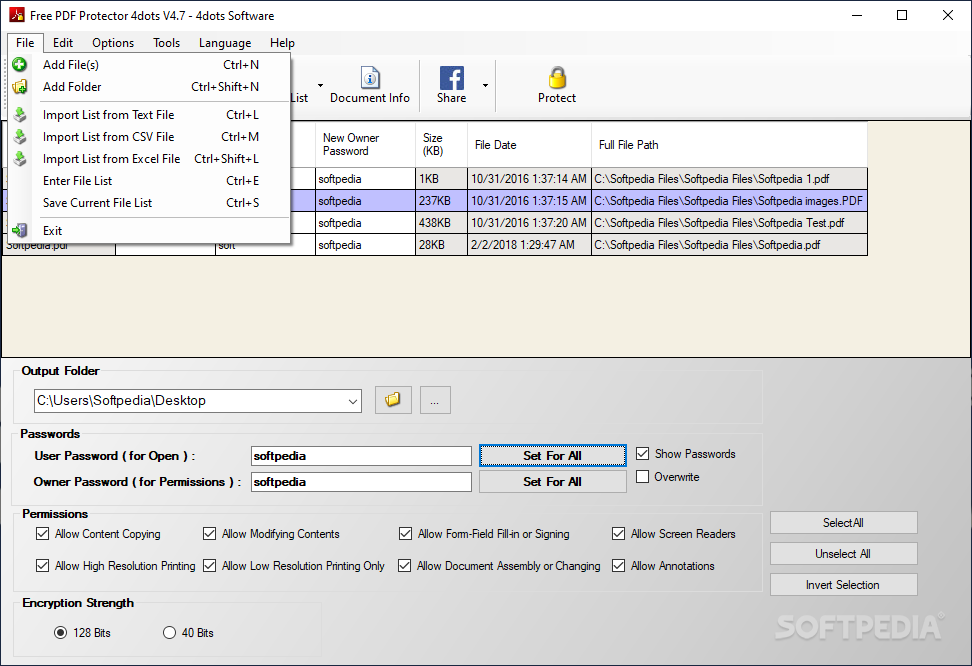
Task: Click the Import List from Text File icon
Action: 20,115
